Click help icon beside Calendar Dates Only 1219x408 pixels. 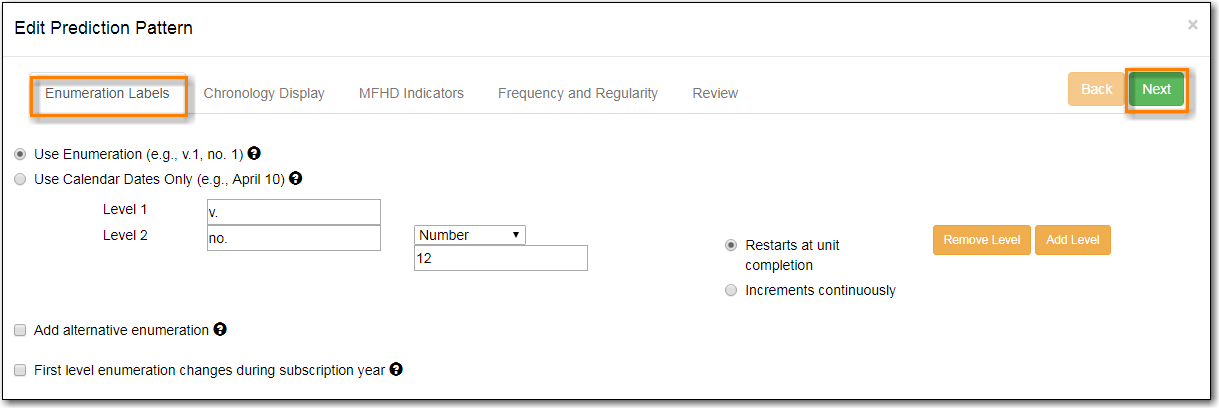click(295, 179)
